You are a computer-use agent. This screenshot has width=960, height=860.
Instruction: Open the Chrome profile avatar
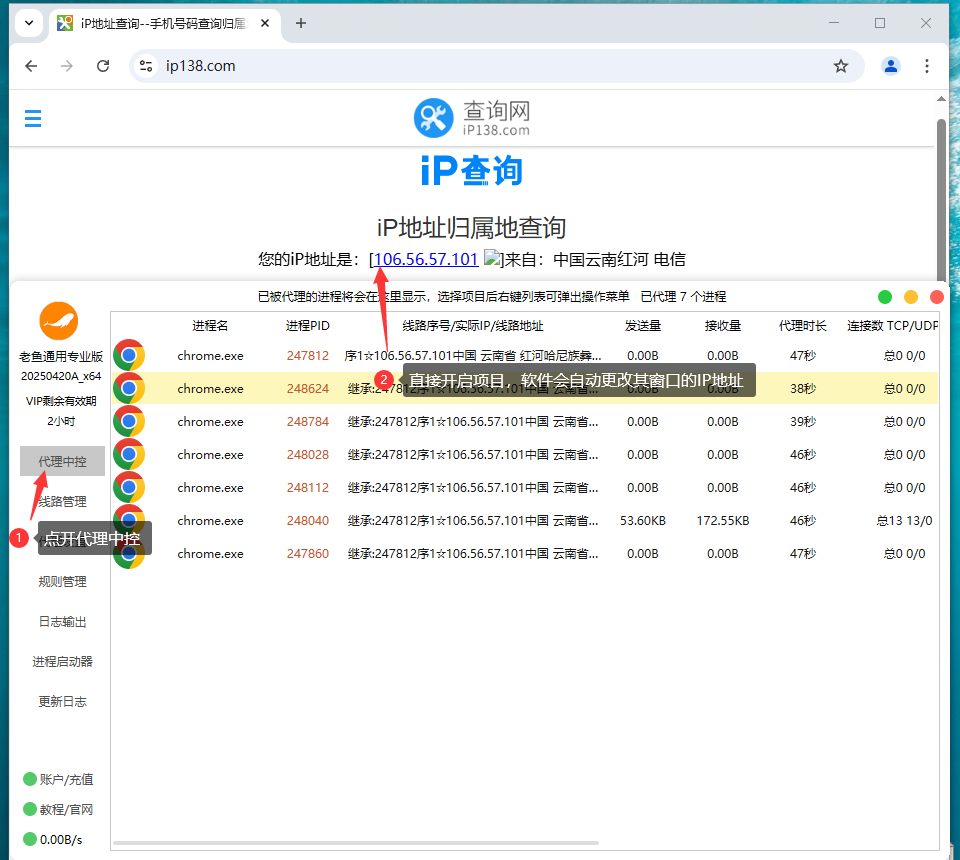pos(890,65)
